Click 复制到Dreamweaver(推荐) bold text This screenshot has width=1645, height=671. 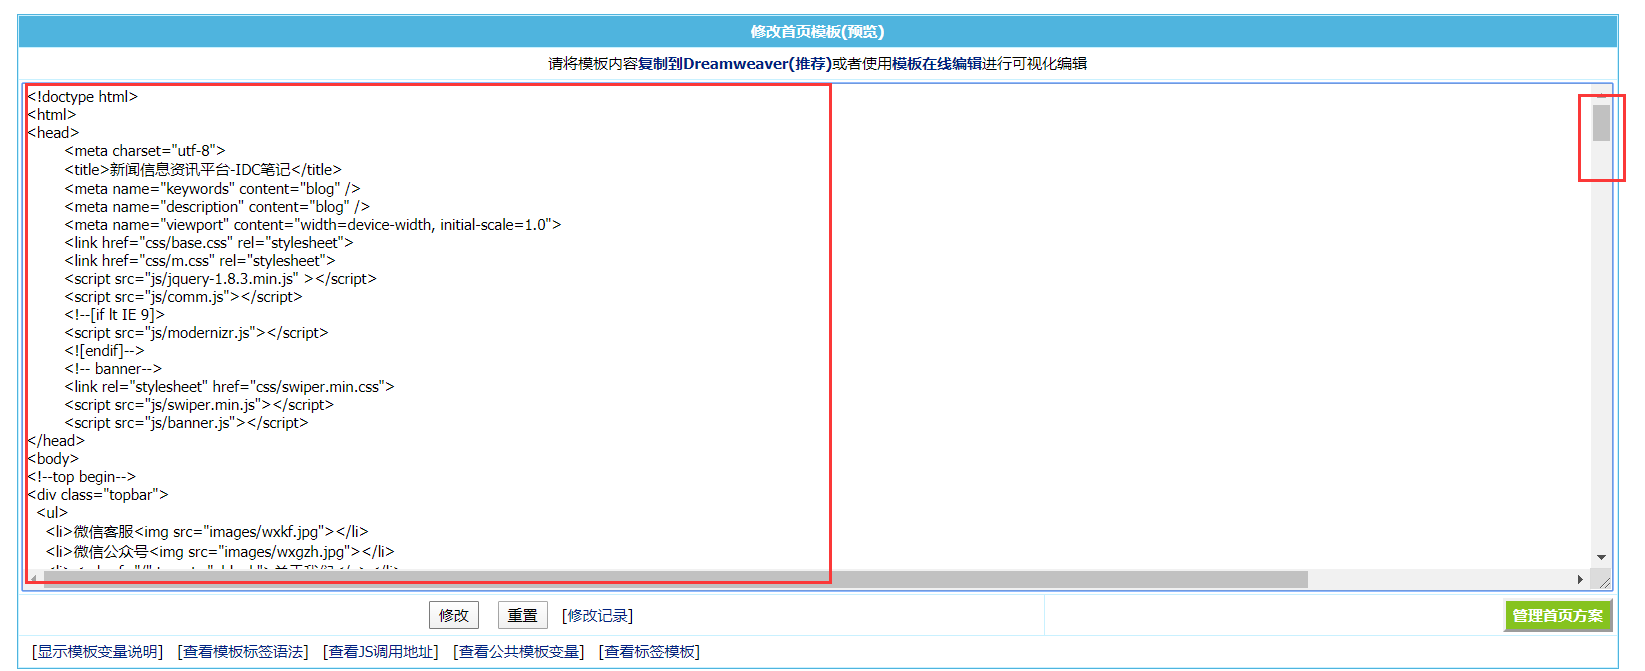[x=735, y=64]
